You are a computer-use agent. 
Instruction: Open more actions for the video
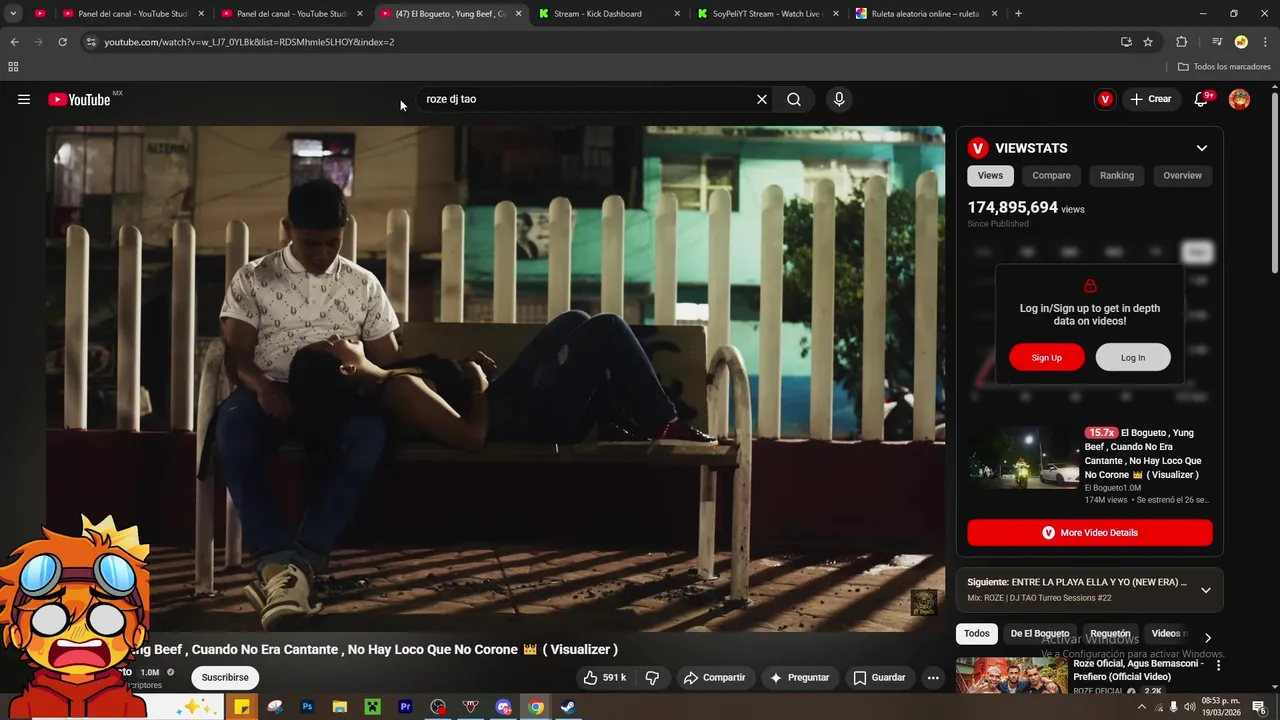coord(933,677)
